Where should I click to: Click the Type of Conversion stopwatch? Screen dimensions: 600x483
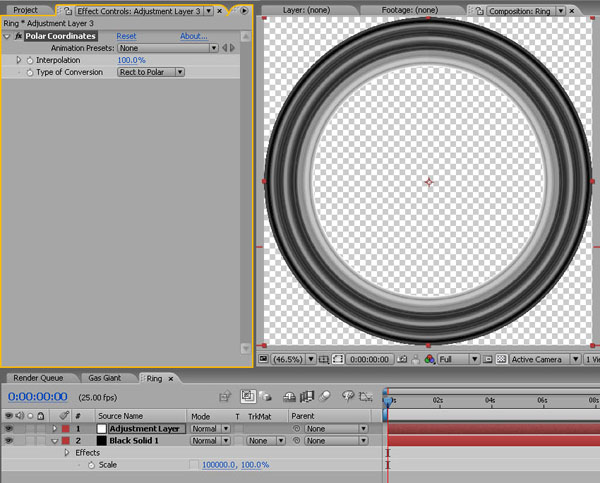29,72
